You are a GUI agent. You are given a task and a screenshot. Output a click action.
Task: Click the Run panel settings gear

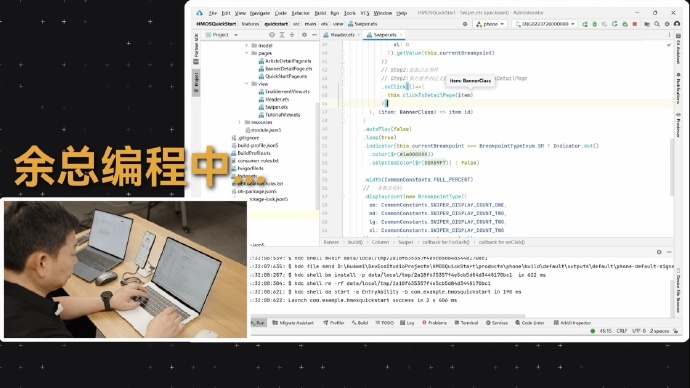659,252
